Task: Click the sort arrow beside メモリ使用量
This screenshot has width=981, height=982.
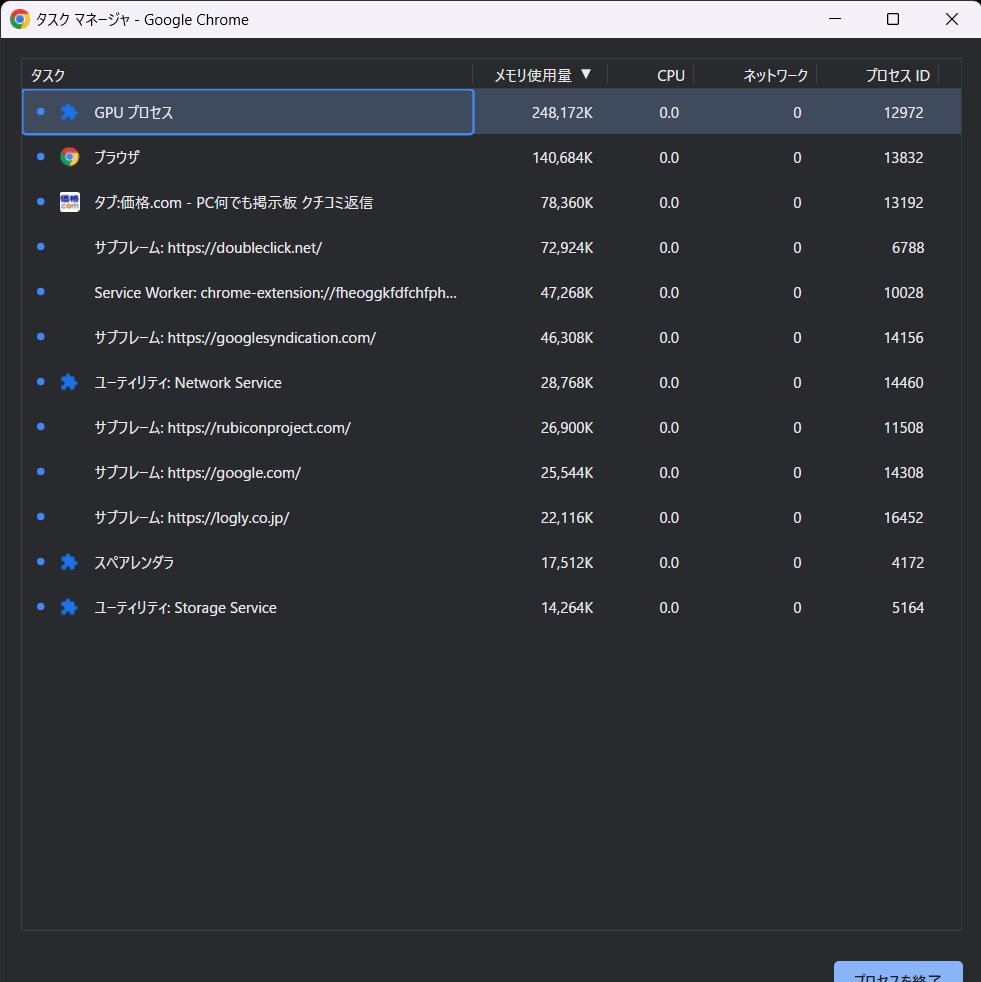Action: point(586,74)
